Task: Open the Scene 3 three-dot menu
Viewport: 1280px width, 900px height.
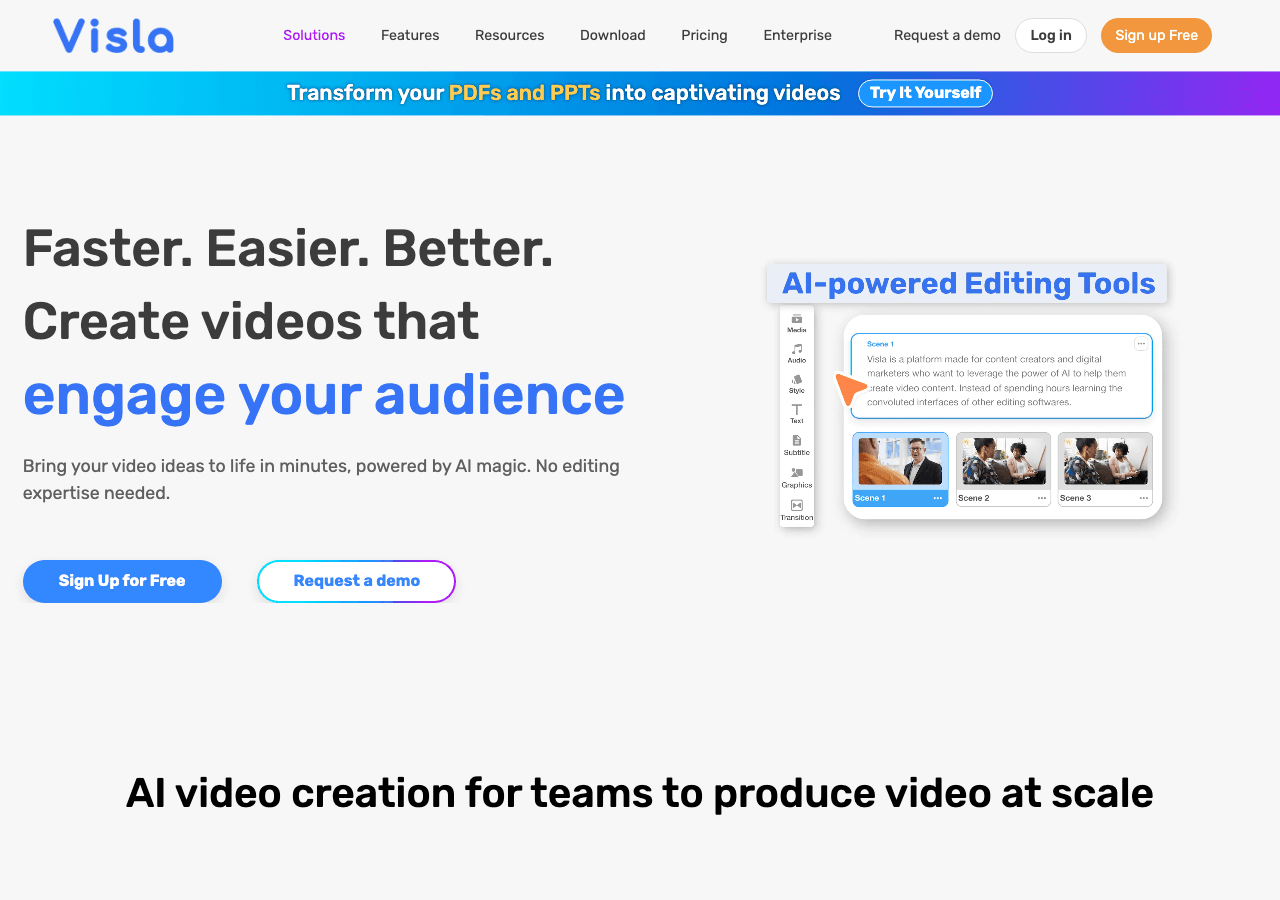Action: [x=1144, y=498]
